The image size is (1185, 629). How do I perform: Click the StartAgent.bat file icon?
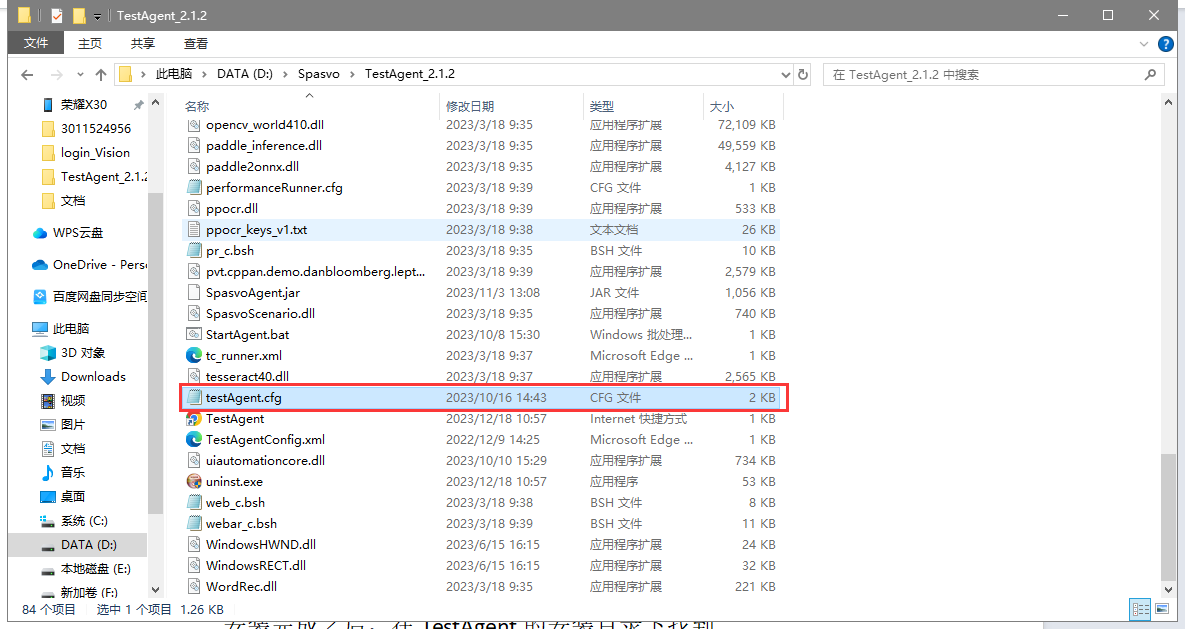(194, 335)
